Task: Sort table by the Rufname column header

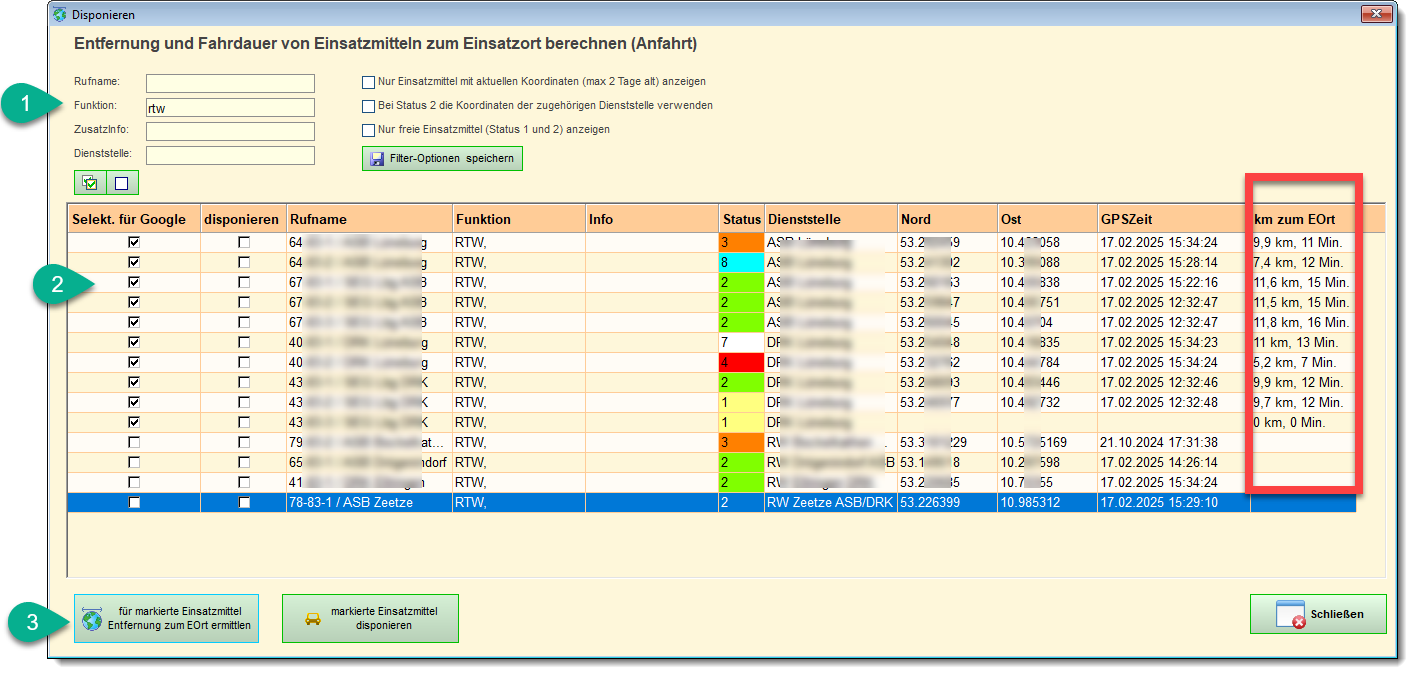Action: 368,219
